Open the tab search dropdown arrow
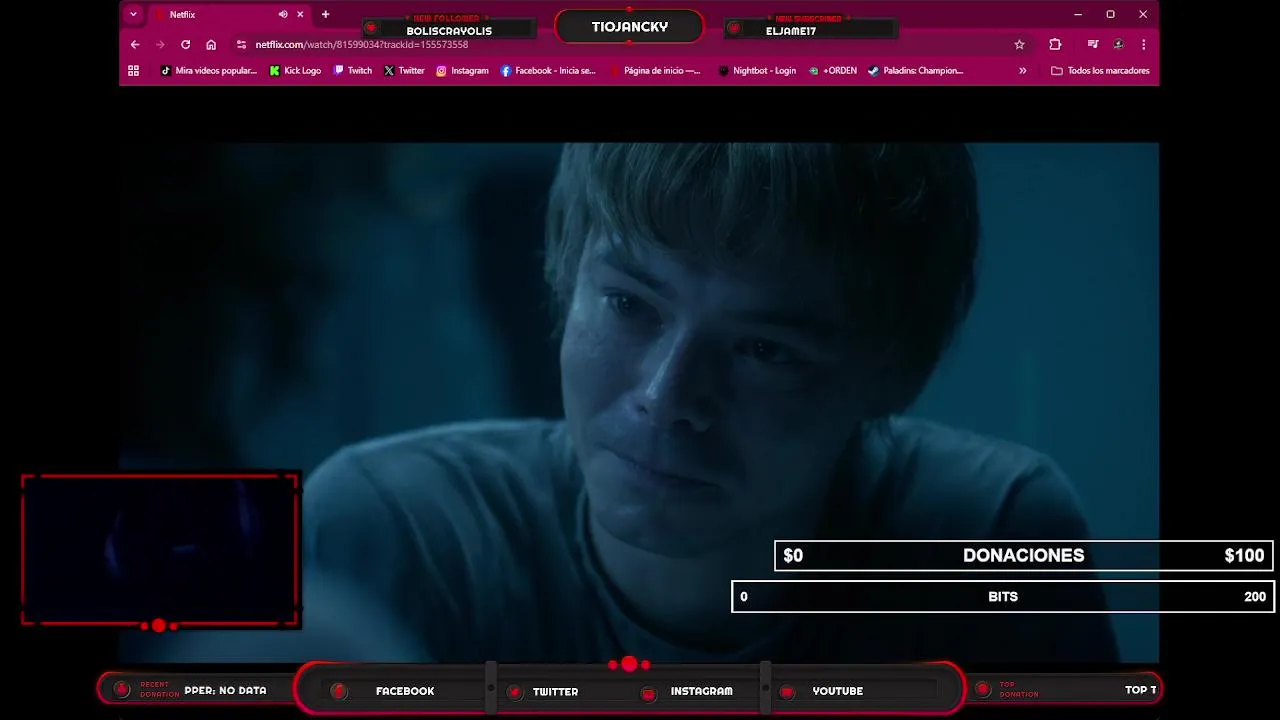The height and width of the screenshot is (720, 1280). pyautogui.click(x=133, y=14)
